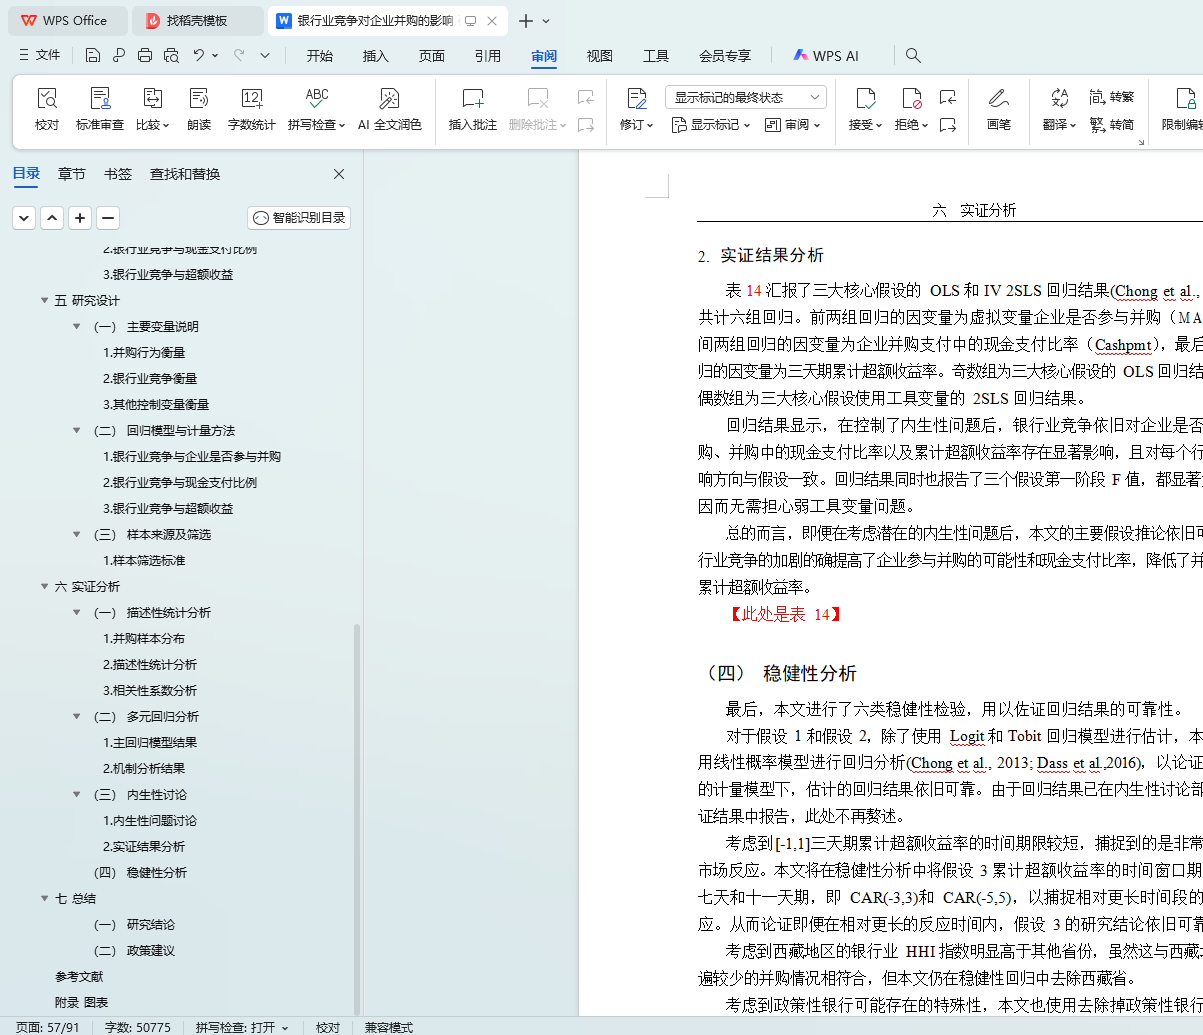Click 插入批注 to insert a comment
This screenshot has width=1203, height=1035.
473,110
